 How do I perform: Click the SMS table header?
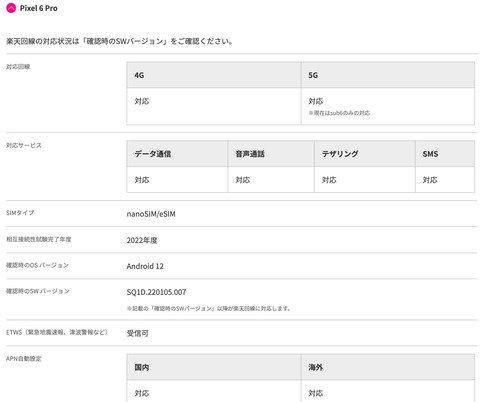click(x=445, y=154)
